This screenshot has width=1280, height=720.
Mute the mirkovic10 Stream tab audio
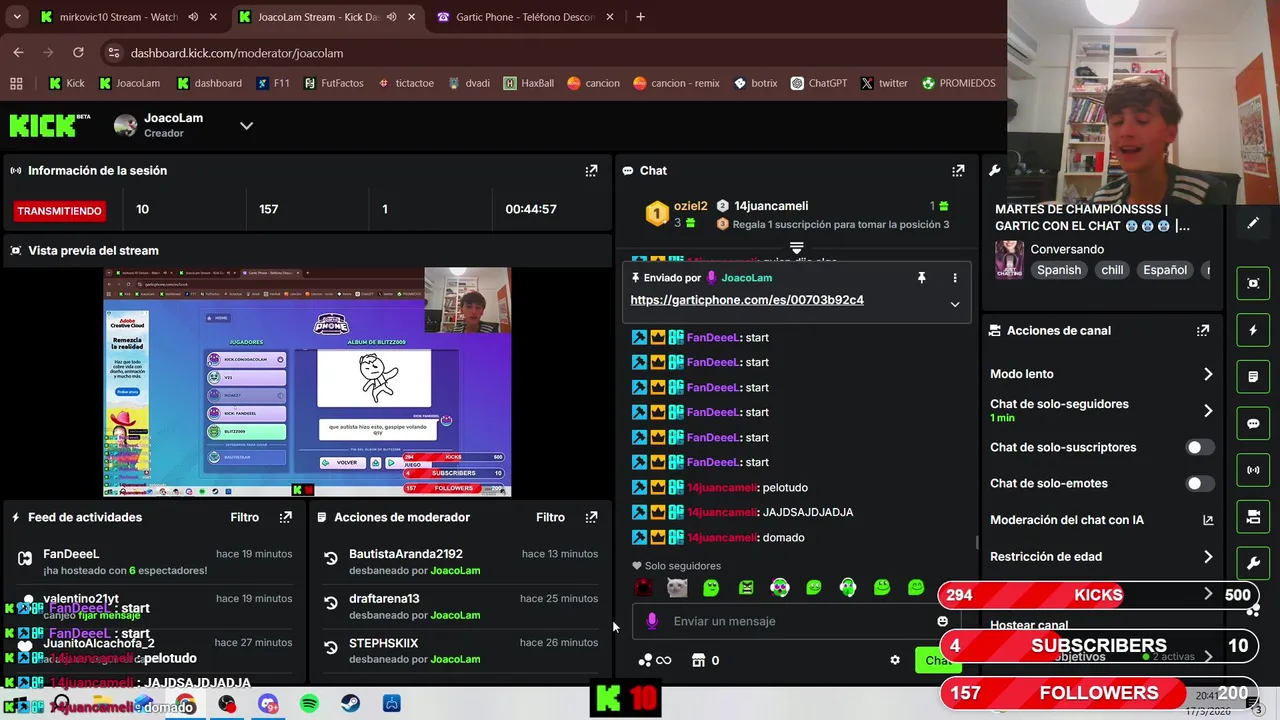pos(193,17)
